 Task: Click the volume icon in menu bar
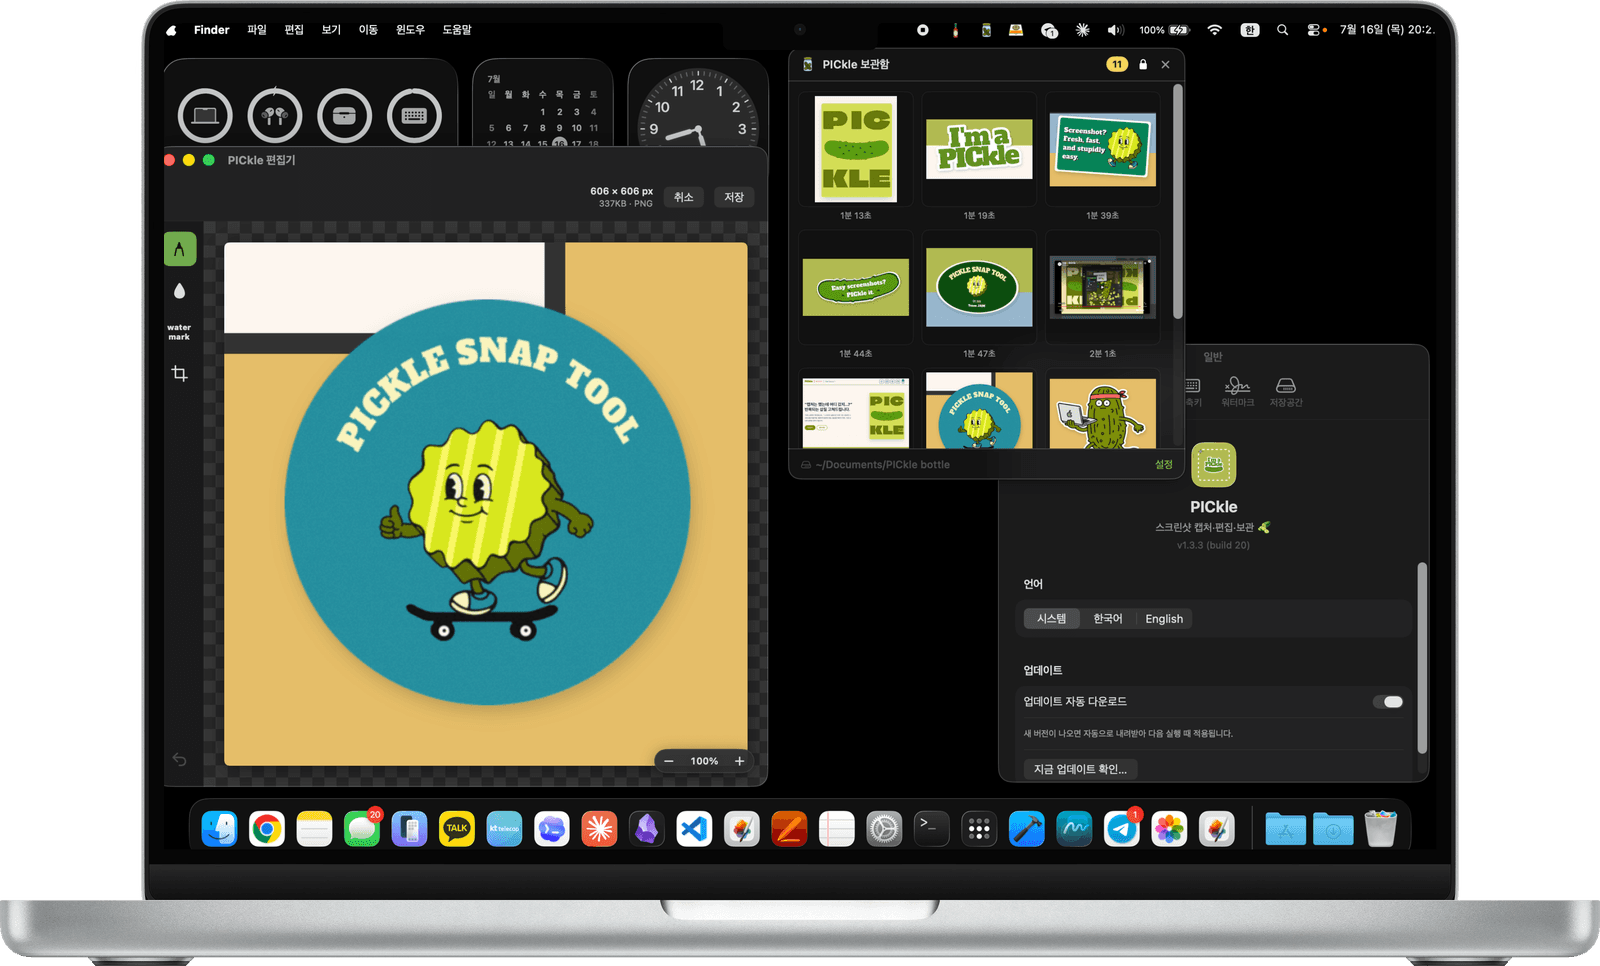pyautogui.click(x=1115, y=30)
